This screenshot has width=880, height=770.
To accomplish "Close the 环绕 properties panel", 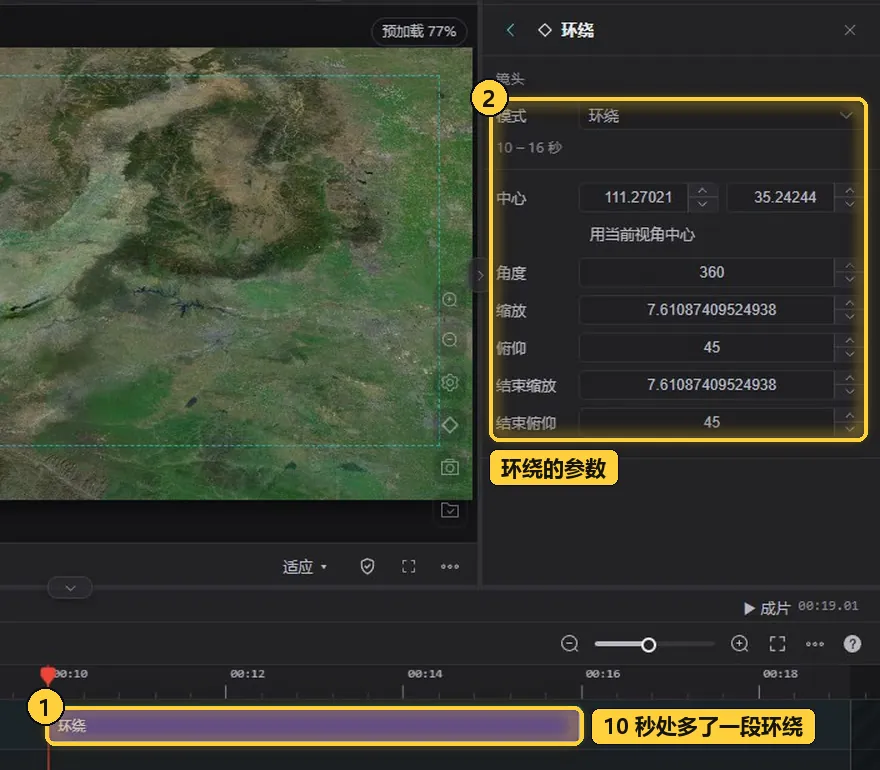I will point(850,30).
